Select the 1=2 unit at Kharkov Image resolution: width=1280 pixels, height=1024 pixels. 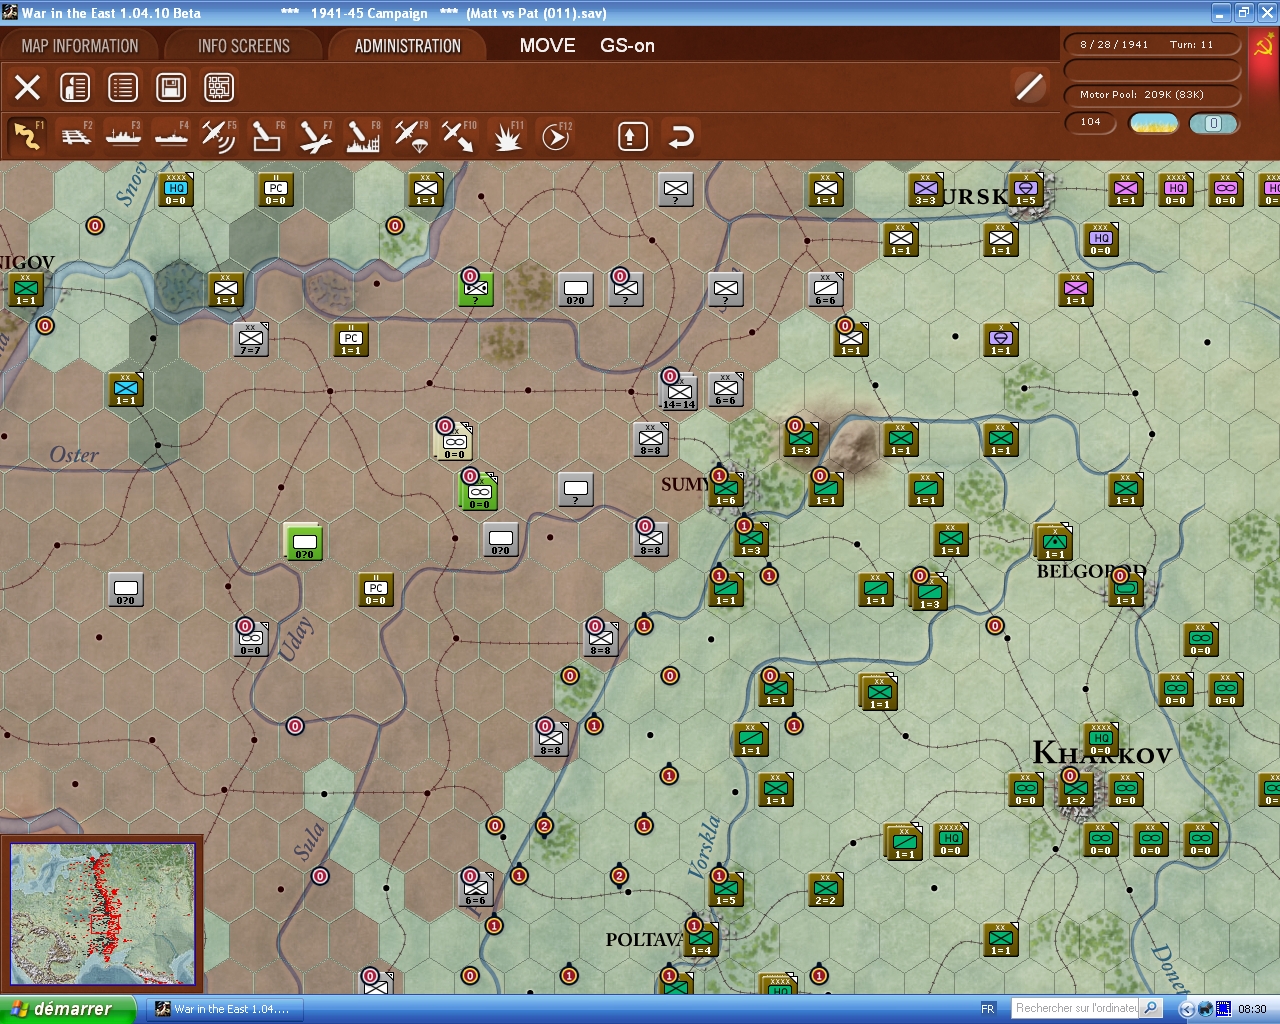tap(1076, 789)
